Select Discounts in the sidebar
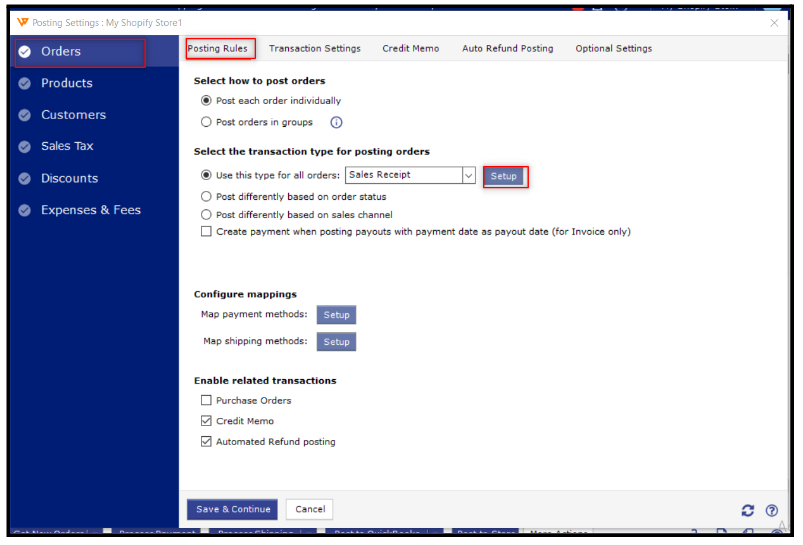 (69, 179)
